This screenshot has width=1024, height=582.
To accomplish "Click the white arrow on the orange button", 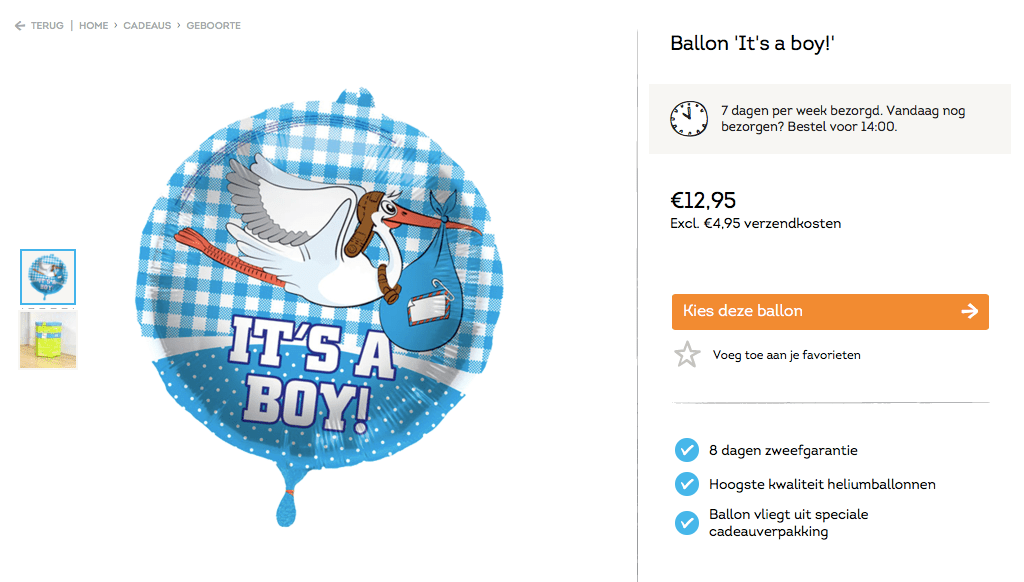I will (x=968, y=311).
